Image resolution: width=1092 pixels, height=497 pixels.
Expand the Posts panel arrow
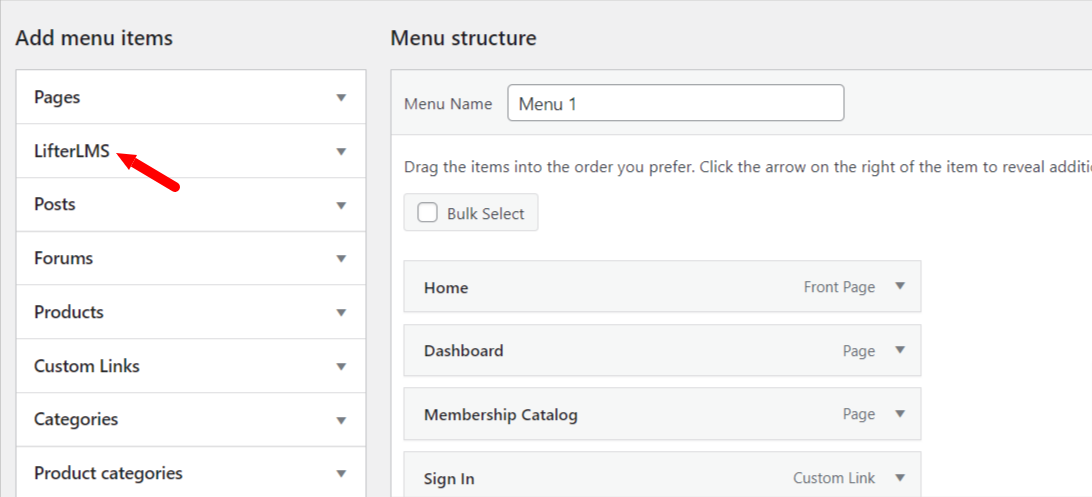[341, 205]
